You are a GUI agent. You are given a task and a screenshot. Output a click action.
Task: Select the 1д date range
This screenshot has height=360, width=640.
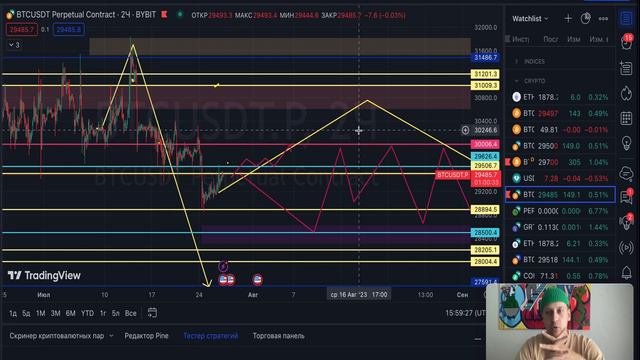point(13,313)
